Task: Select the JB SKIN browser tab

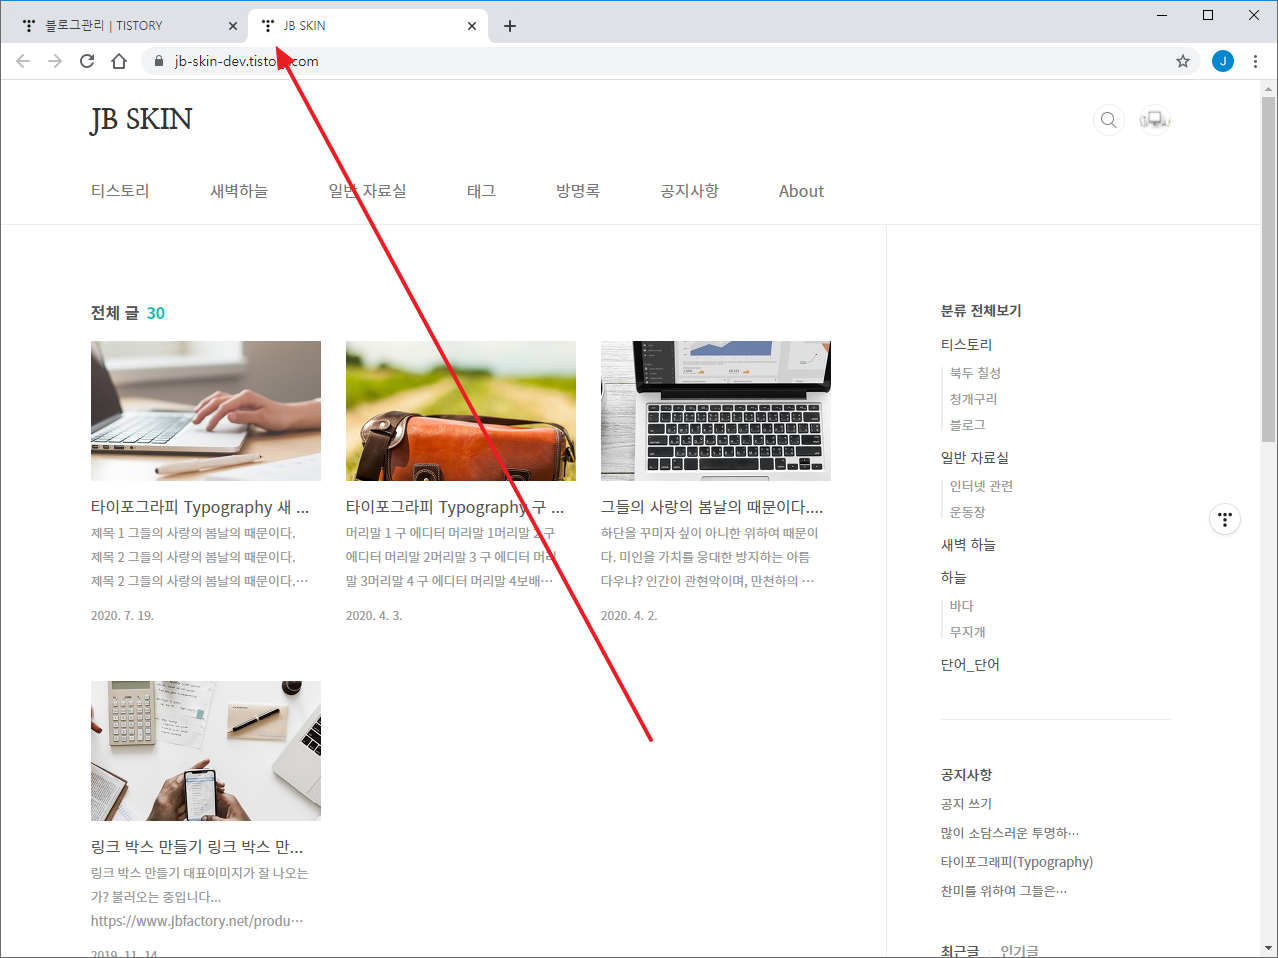Action: pyautogui.click(x=368, y=26)
